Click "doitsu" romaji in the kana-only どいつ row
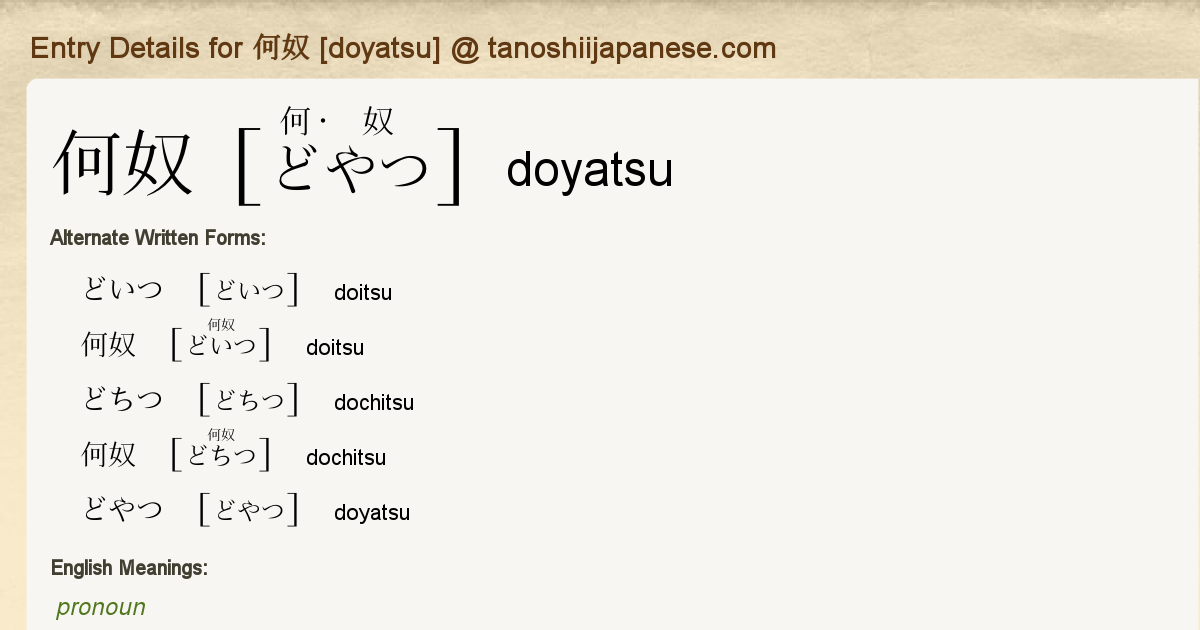The width and height of the screenshot is (1200, 630). [363, 293]
